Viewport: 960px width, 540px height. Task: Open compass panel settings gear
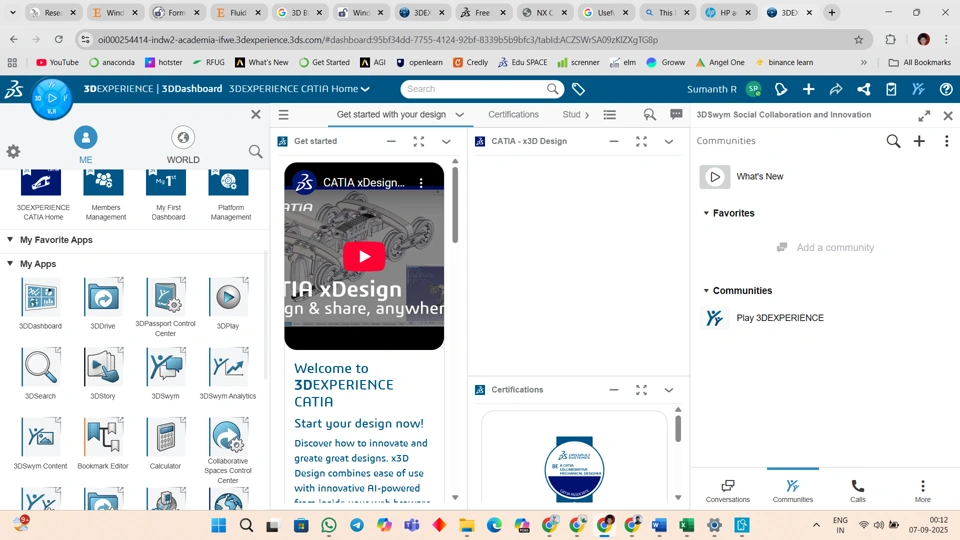coord(13,151)
